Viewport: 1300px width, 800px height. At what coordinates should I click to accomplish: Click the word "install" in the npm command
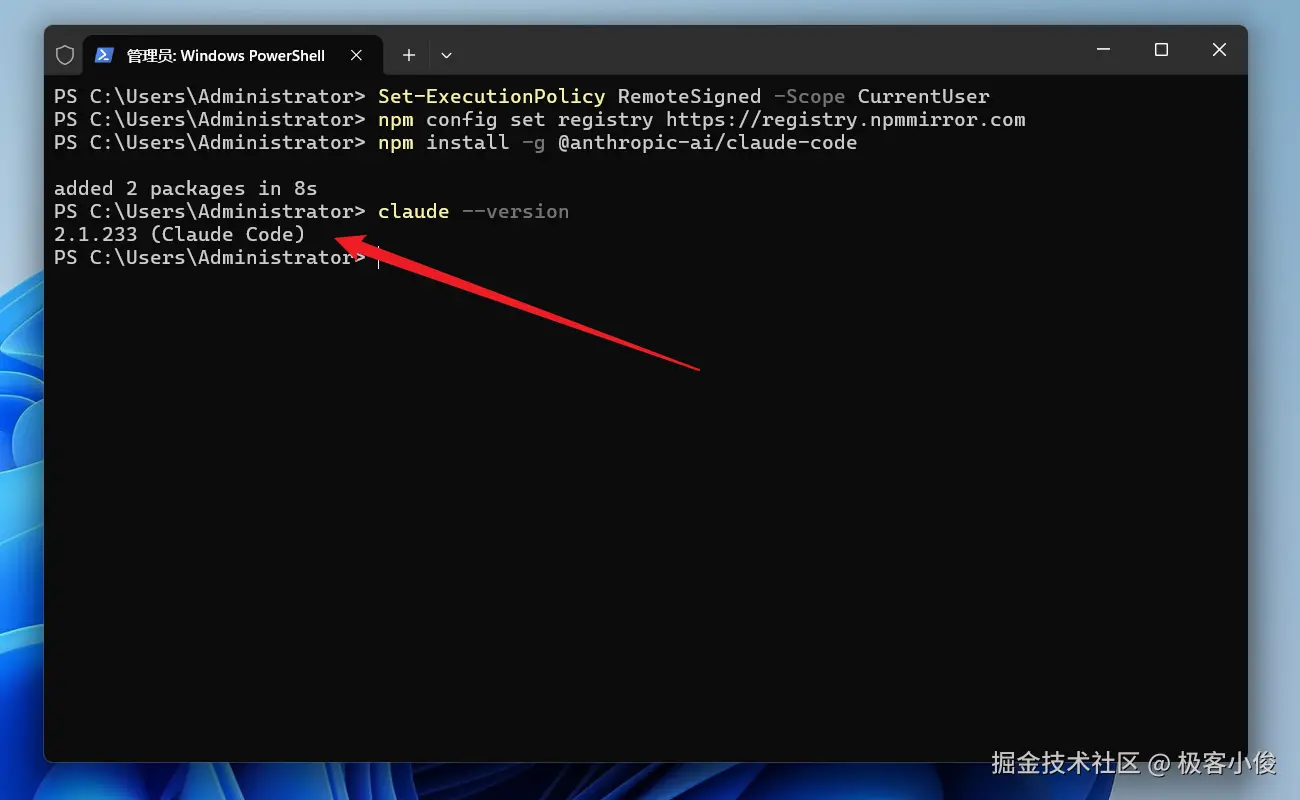pos(467,143)
